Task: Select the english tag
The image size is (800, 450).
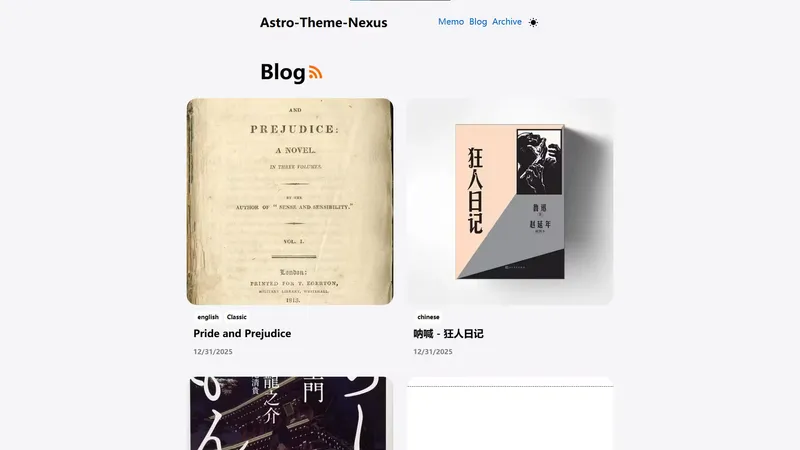Action: 208,317
